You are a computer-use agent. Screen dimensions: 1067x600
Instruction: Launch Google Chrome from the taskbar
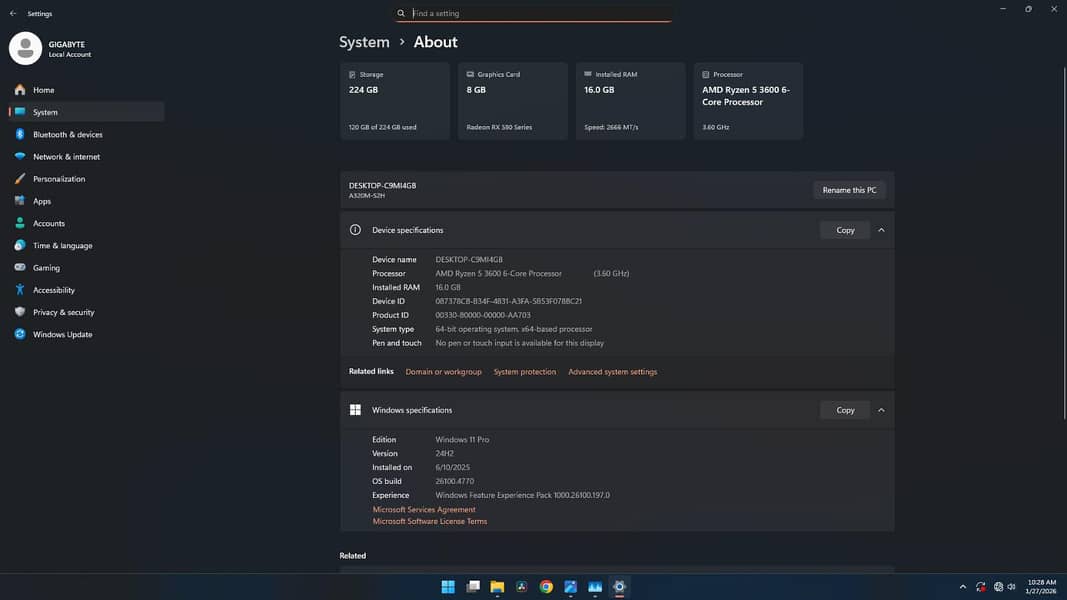[x=546, y=587]
